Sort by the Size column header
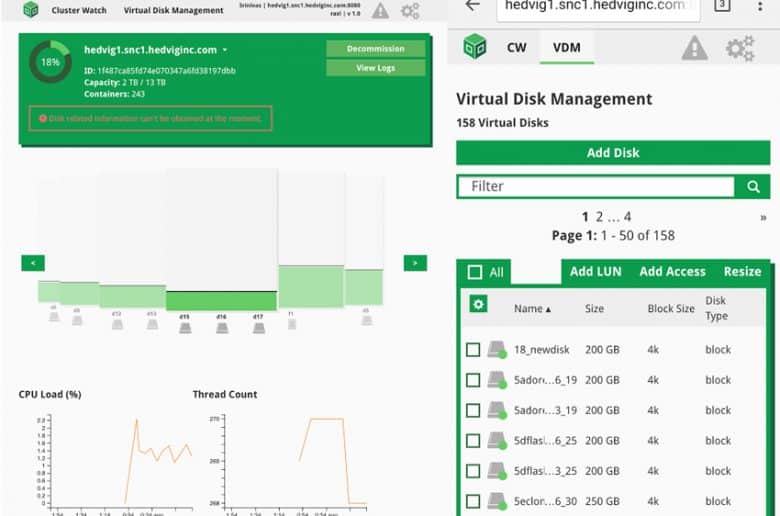Viewport: 780px width, 516px height. 594,309
